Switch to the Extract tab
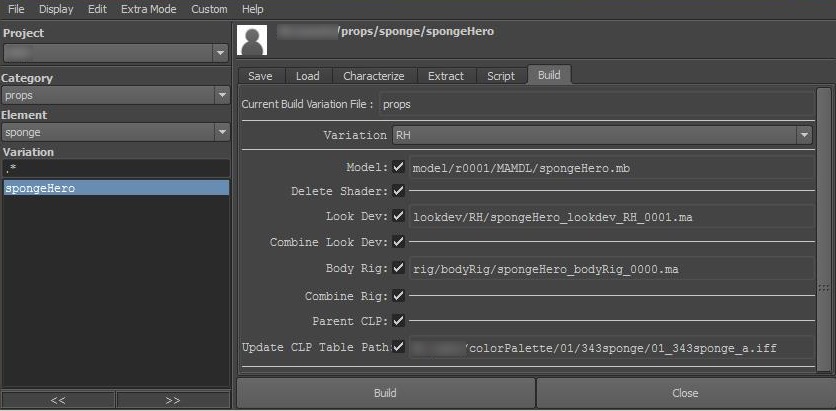 [446, 76]
